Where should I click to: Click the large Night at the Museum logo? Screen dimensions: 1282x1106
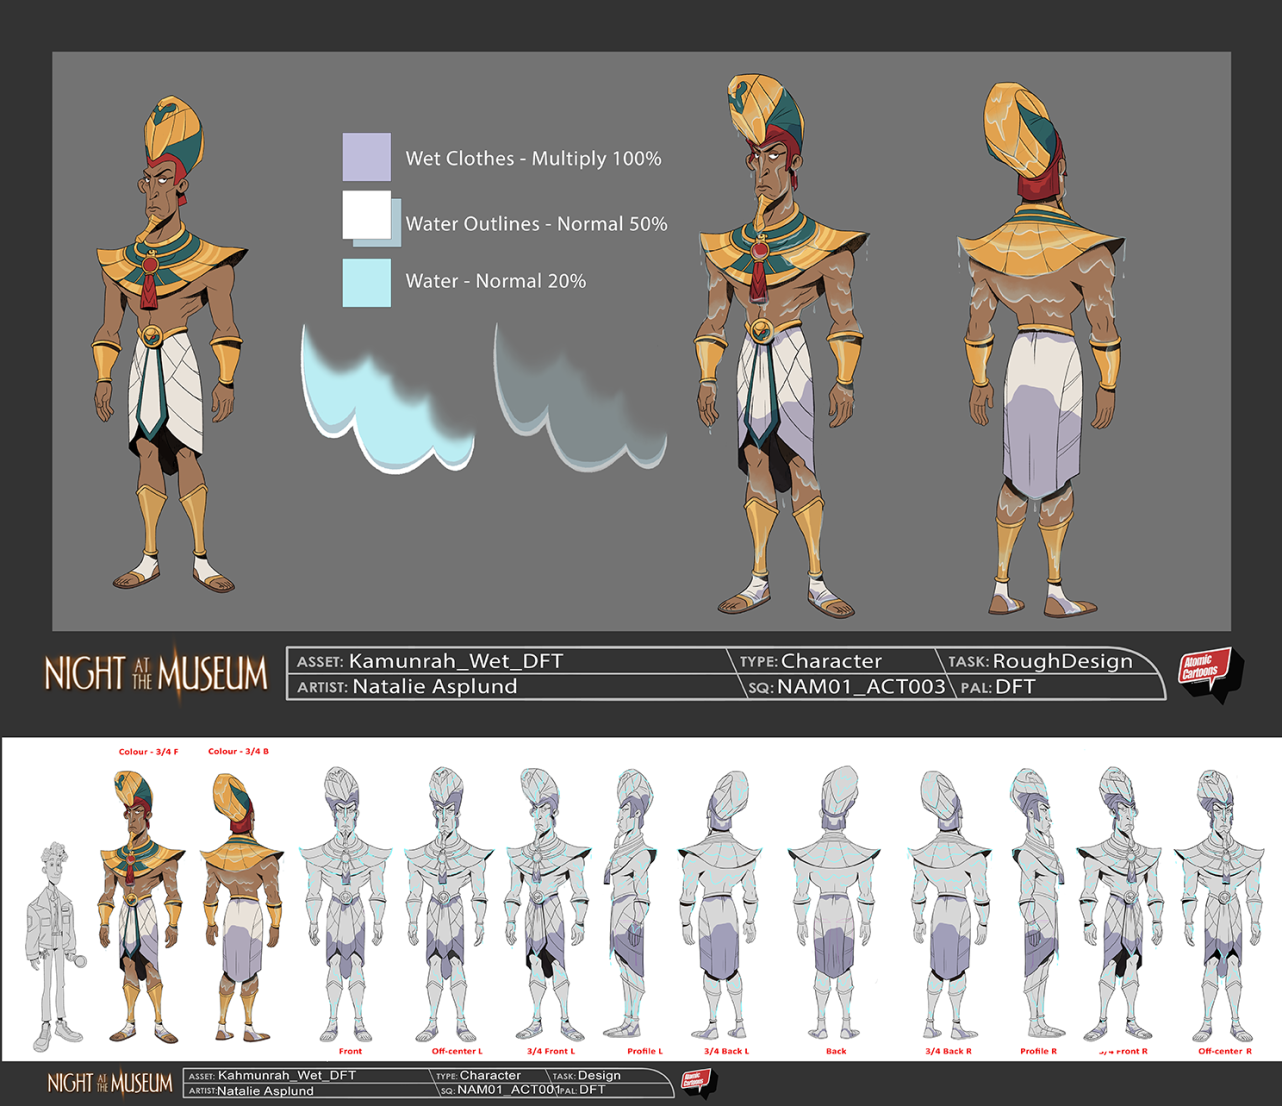tap(156, 673)
